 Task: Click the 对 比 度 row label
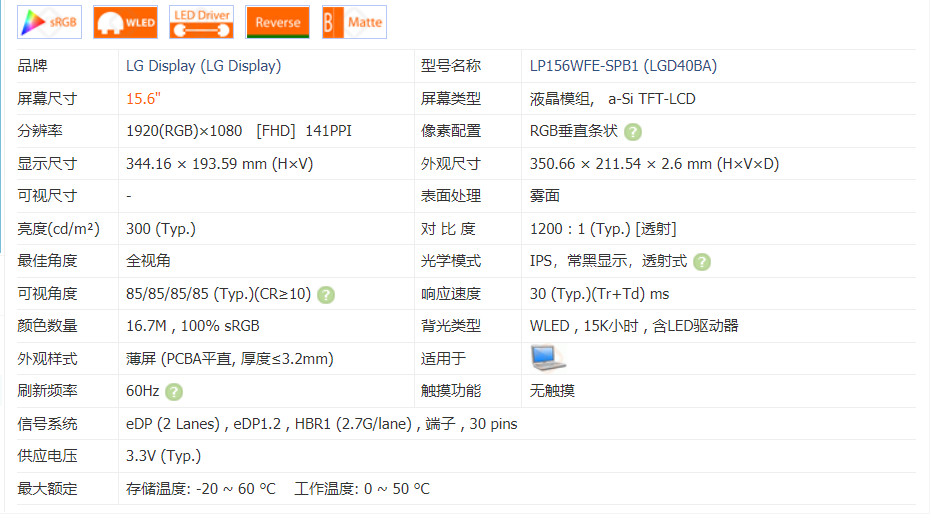[x=448, y=228]
